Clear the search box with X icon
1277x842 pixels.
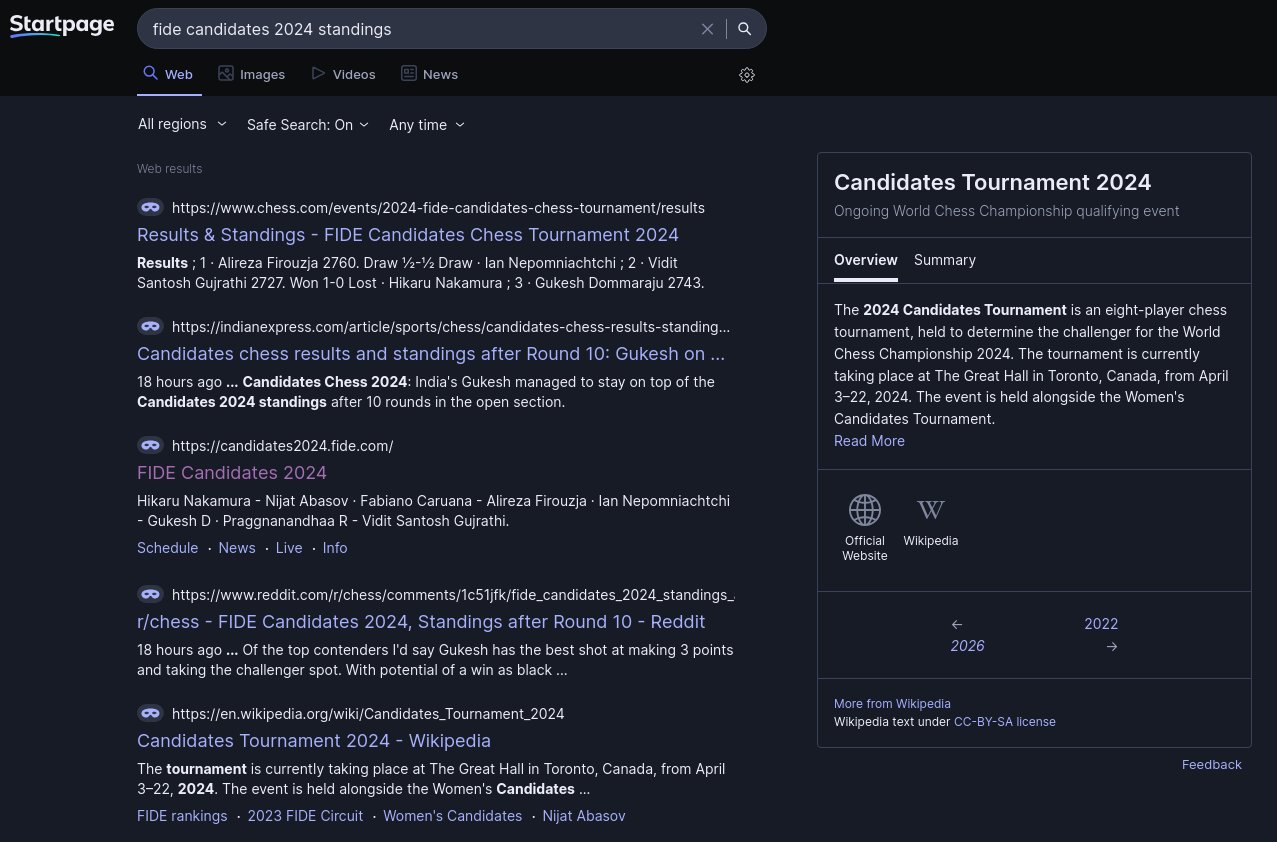pos(707,29)
